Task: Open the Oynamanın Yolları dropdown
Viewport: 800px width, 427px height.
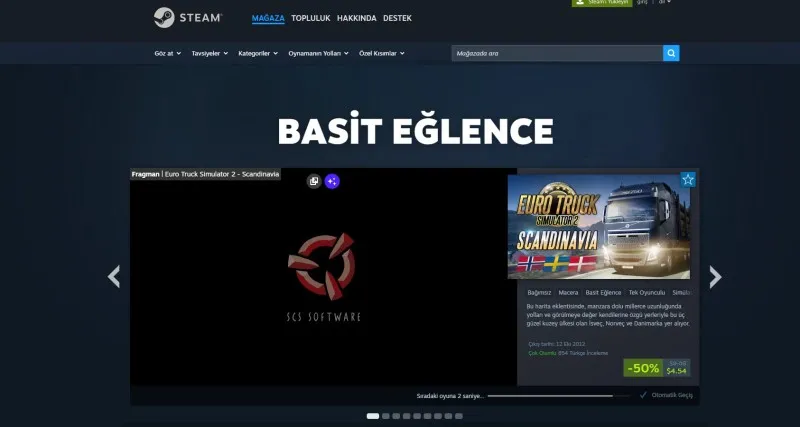Action: coord(318,53)
